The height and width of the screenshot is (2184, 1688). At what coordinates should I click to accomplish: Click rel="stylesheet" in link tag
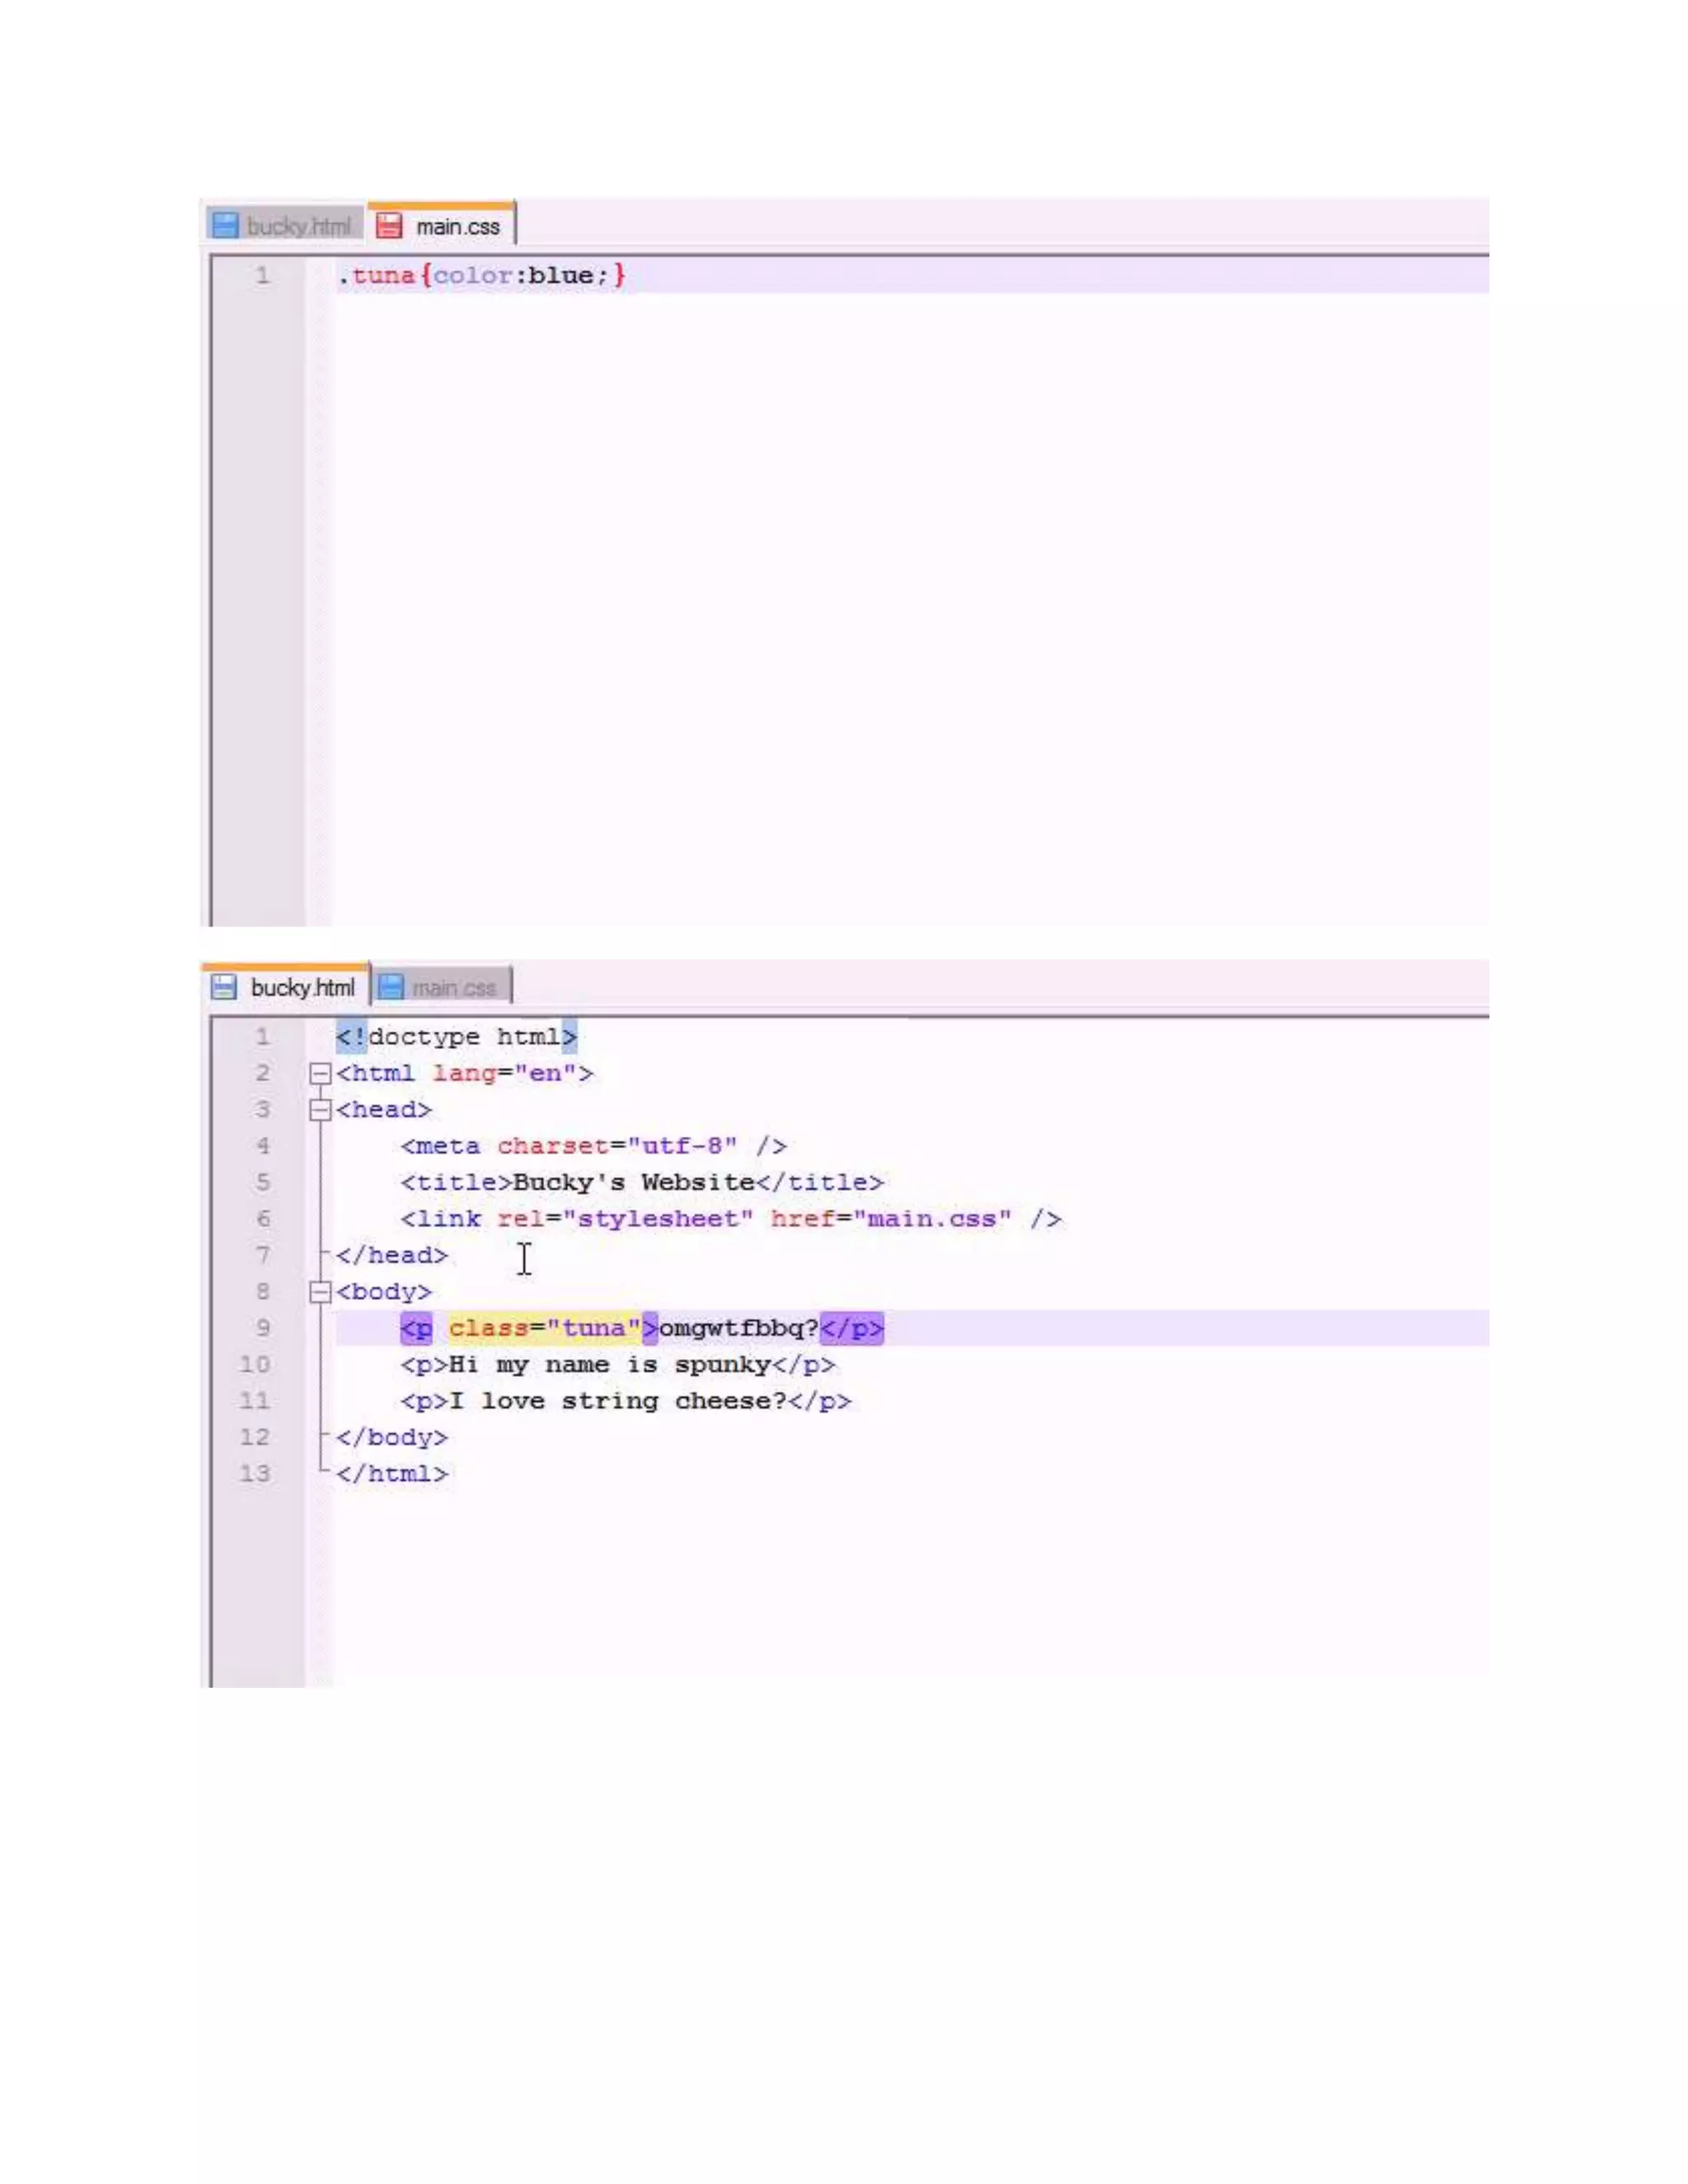tap(625, 1219)
